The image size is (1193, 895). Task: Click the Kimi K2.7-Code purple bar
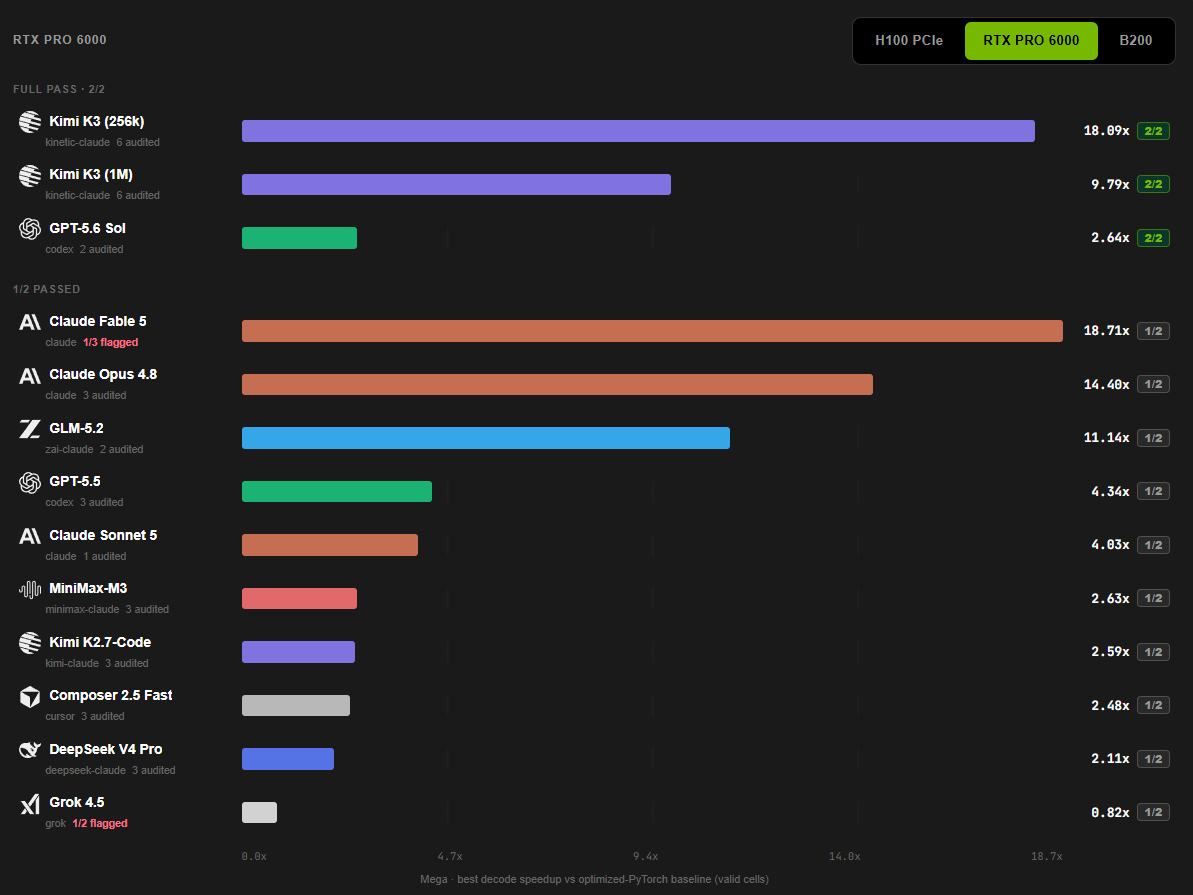pos(298,652)
